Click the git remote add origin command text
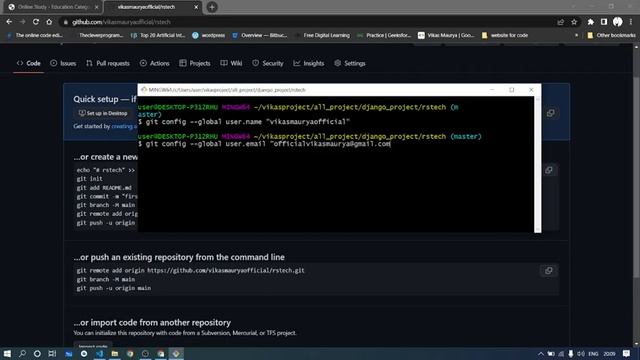This screenshot has width=640, height=360. (x=190, y=270)
